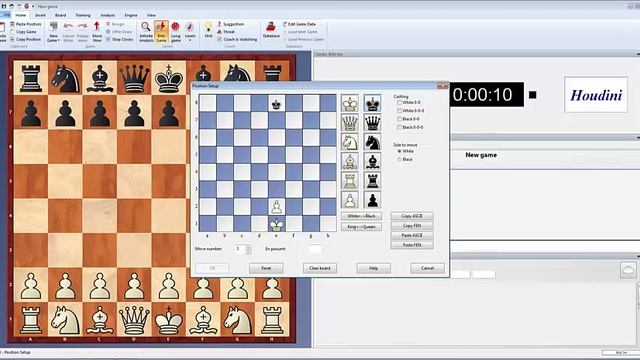
Task: Enable Black 0-0-0 castling checkbox
Action: [x=399, y=127]
